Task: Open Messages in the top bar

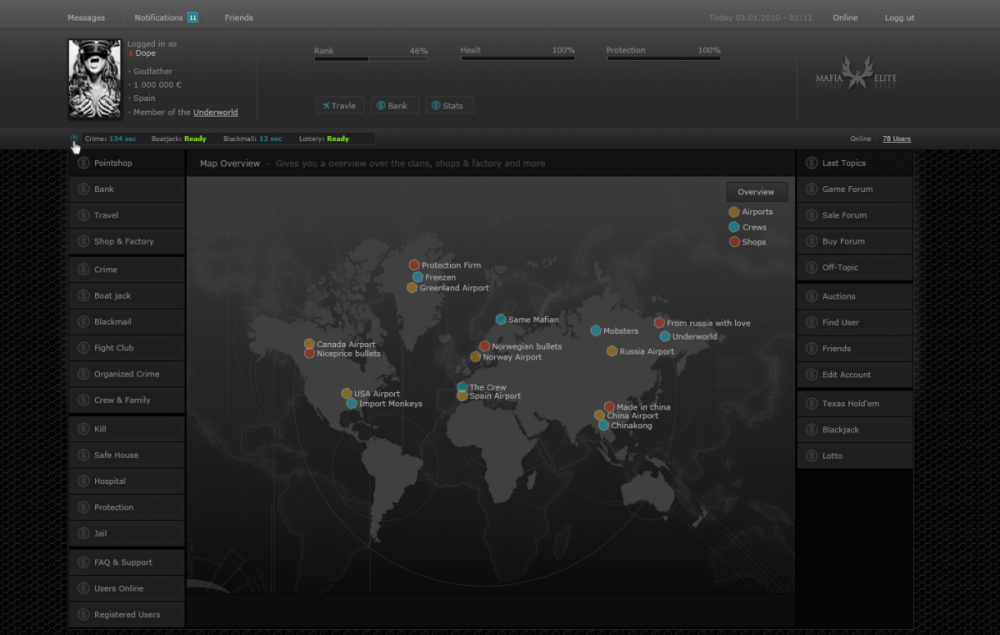Action: tap(86, 18)
